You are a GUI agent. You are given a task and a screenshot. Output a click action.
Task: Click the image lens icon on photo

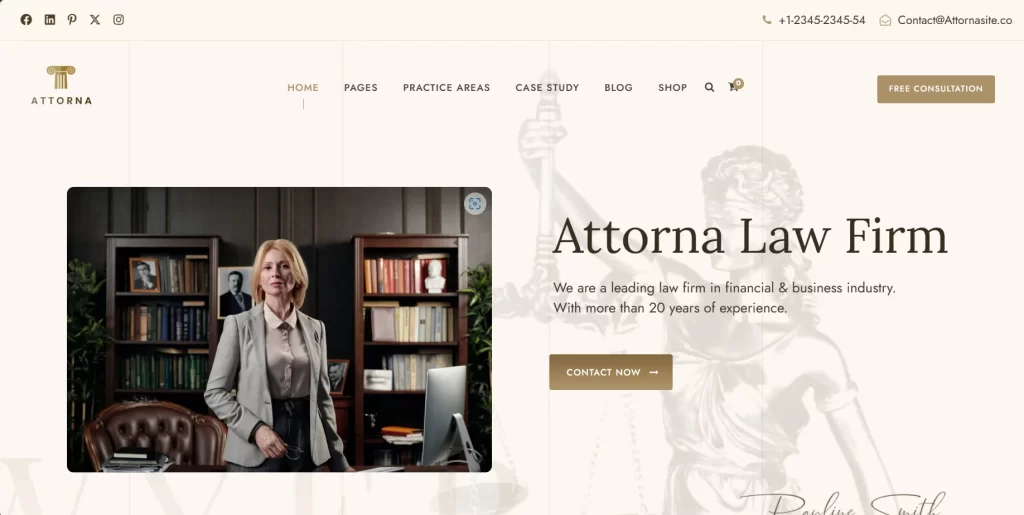[x=475, y=204]
